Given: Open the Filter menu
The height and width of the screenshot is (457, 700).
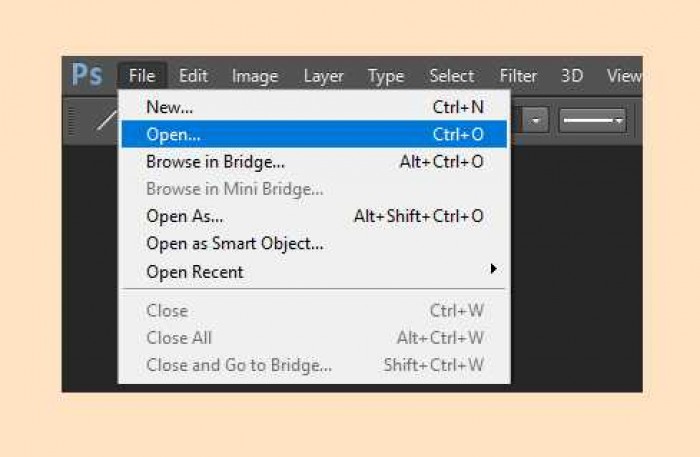Looking at the screenshot, I should (518, 75).
